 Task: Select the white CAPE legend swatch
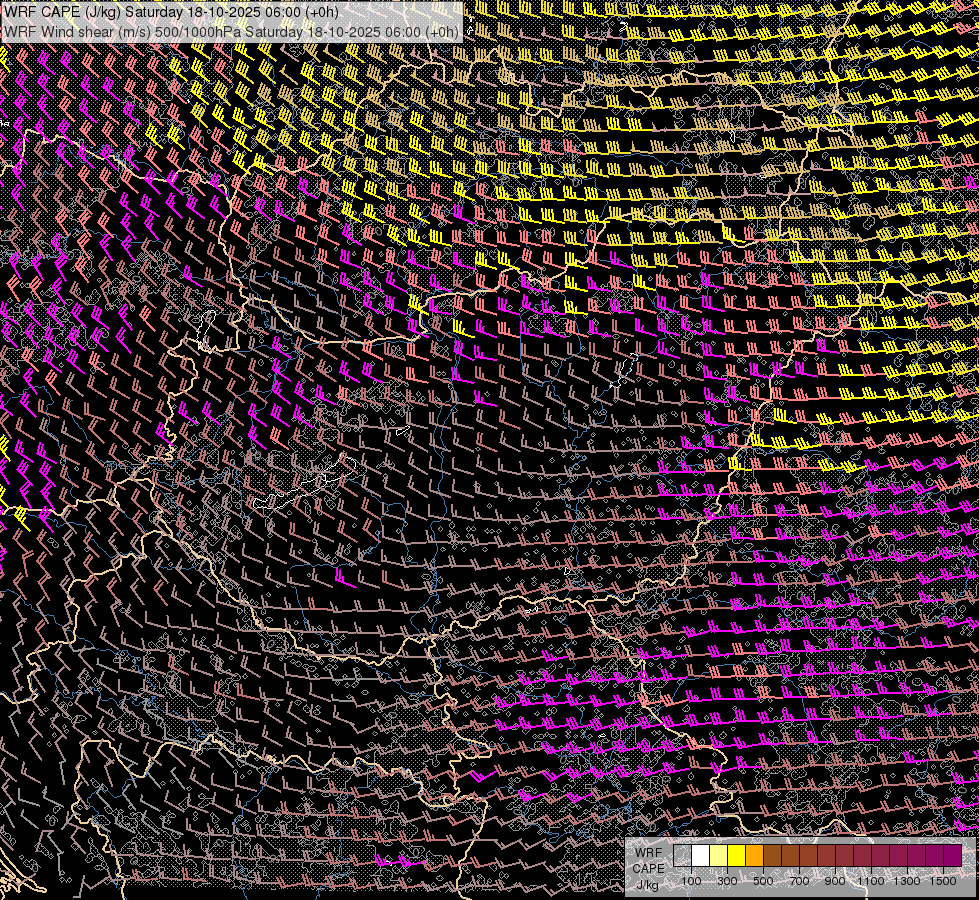click(x=701, y=856)
